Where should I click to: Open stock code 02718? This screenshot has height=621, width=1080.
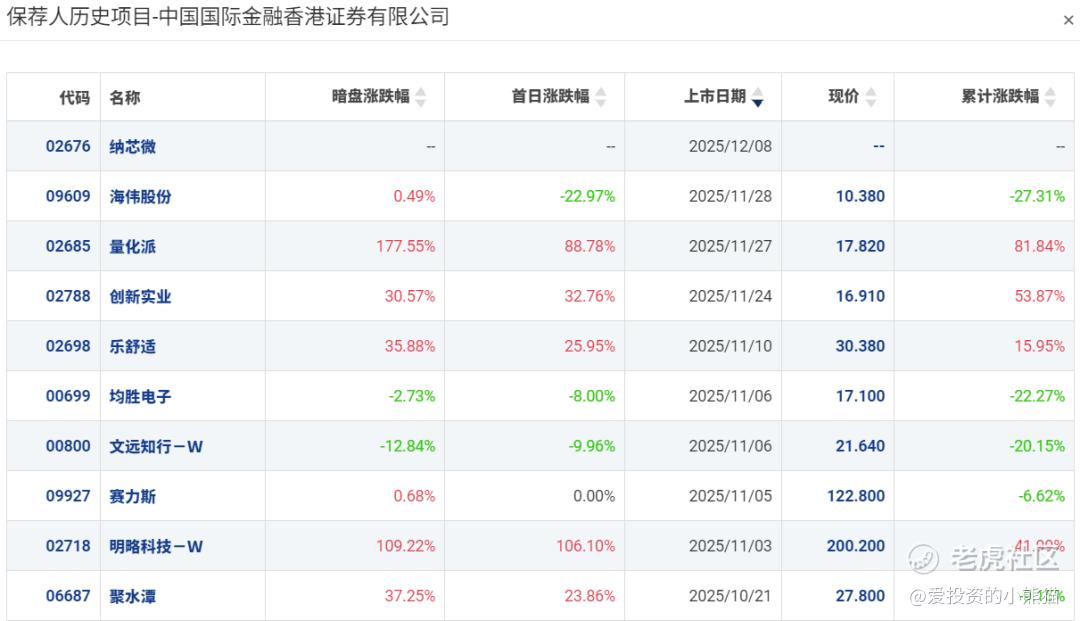pyautogui.click(x=68, y=546)
